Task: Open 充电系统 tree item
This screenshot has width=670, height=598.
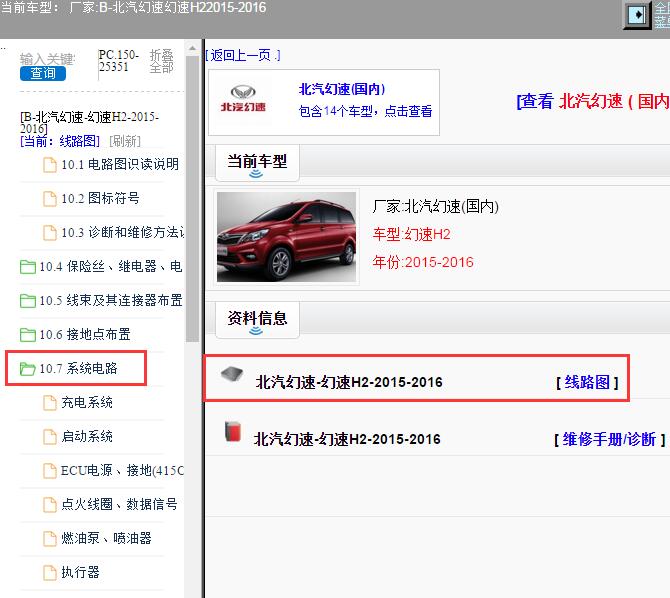Action: click(87, 402)
